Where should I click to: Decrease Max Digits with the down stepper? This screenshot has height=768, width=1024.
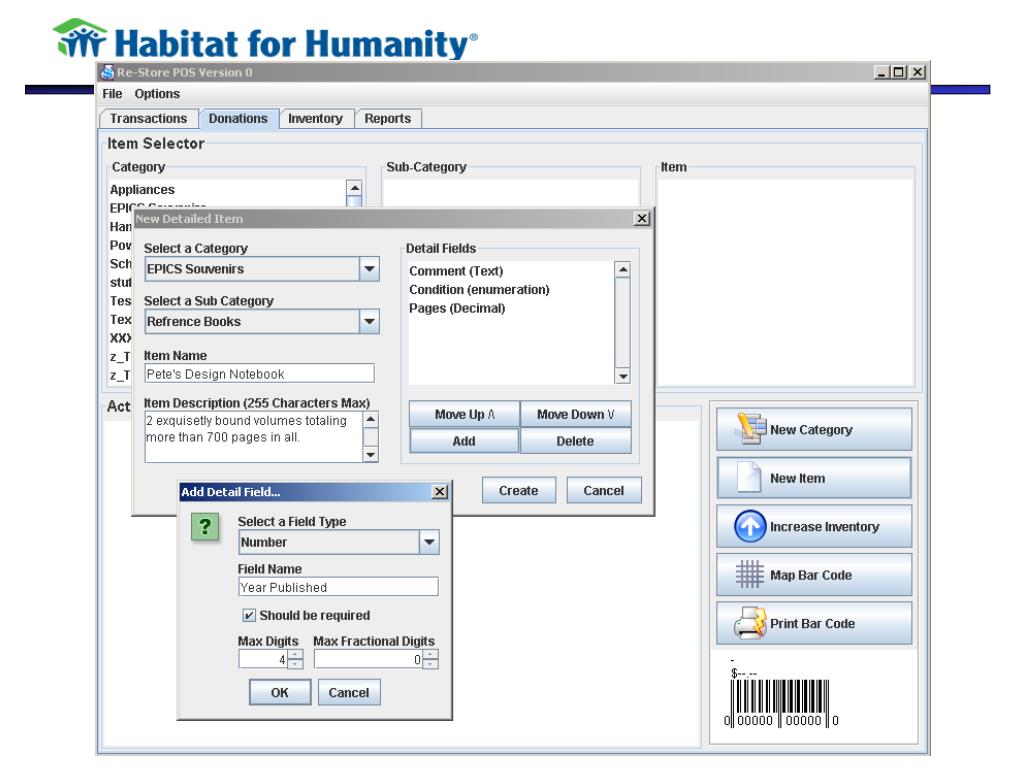(295, 664)
